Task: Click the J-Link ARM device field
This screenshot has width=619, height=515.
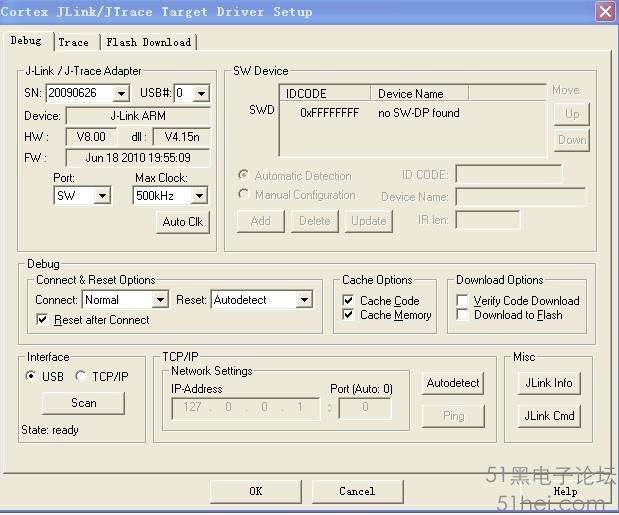Action: pos(138,116)
